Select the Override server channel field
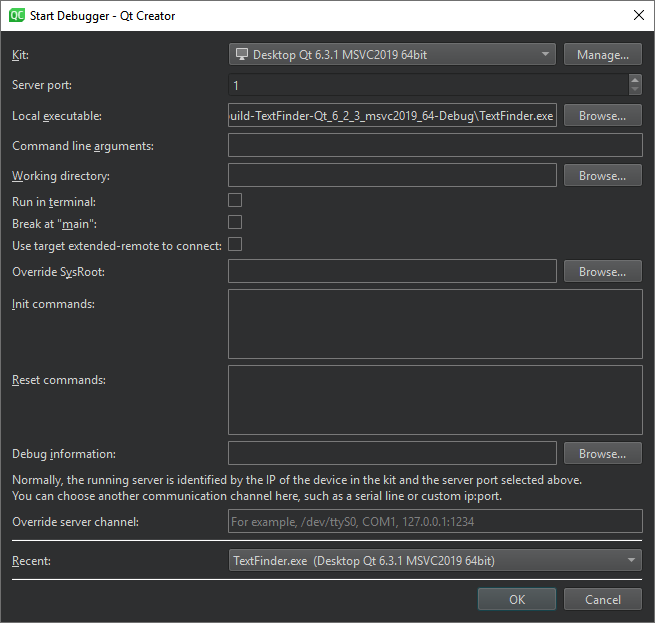This screenshot has width=655, height=623. point(435,522)
